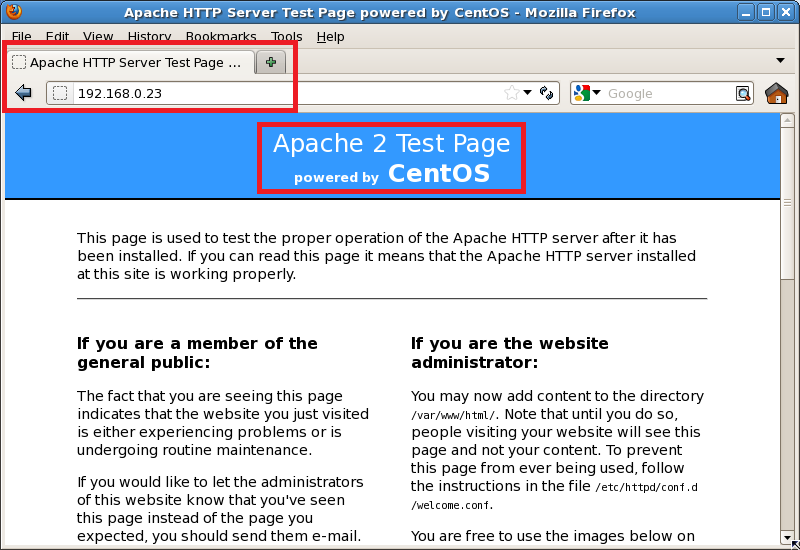Maximize the Firefox window
The image size is (800, 550).
[x=766, y=12]
